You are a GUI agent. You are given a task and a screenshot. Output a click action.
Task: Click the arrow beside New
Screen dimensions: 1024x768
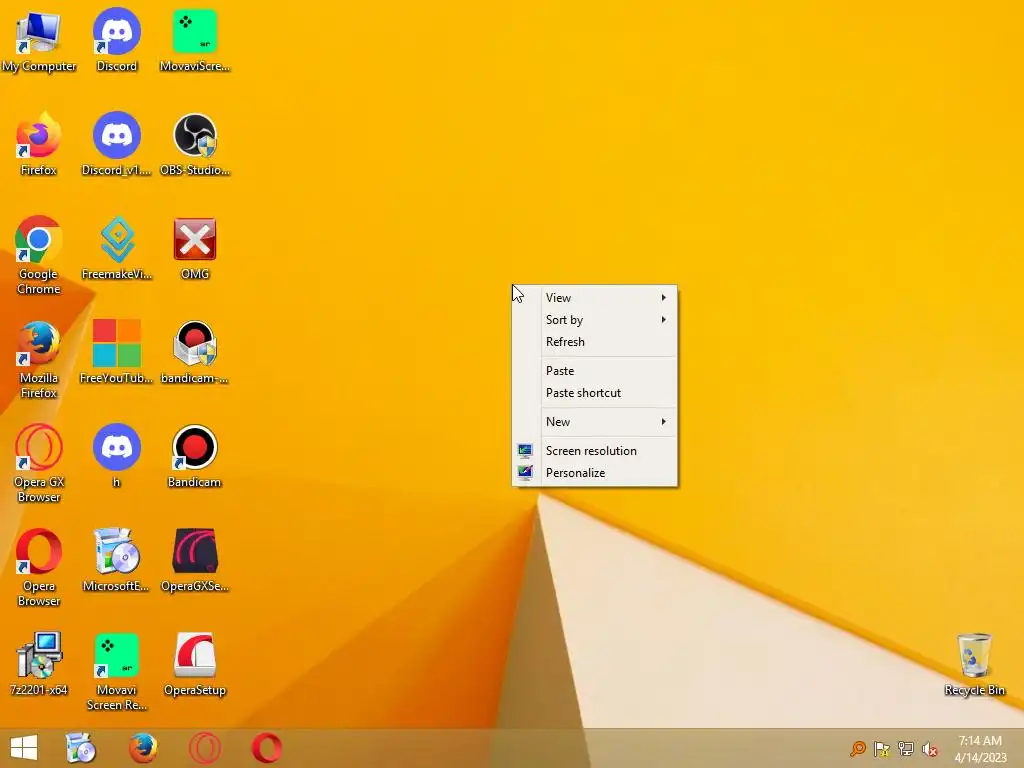664,422
